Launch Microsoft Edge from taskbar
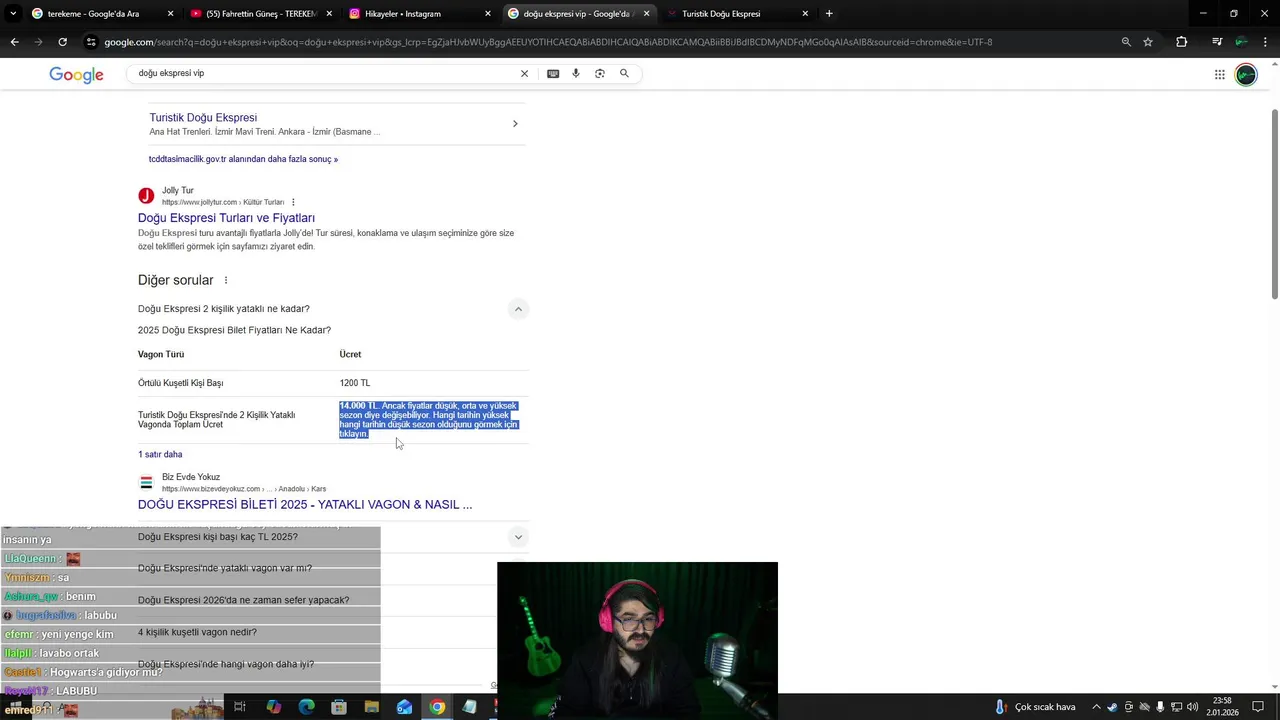The height and width of the screenshot is (720, 1280). 306,707
